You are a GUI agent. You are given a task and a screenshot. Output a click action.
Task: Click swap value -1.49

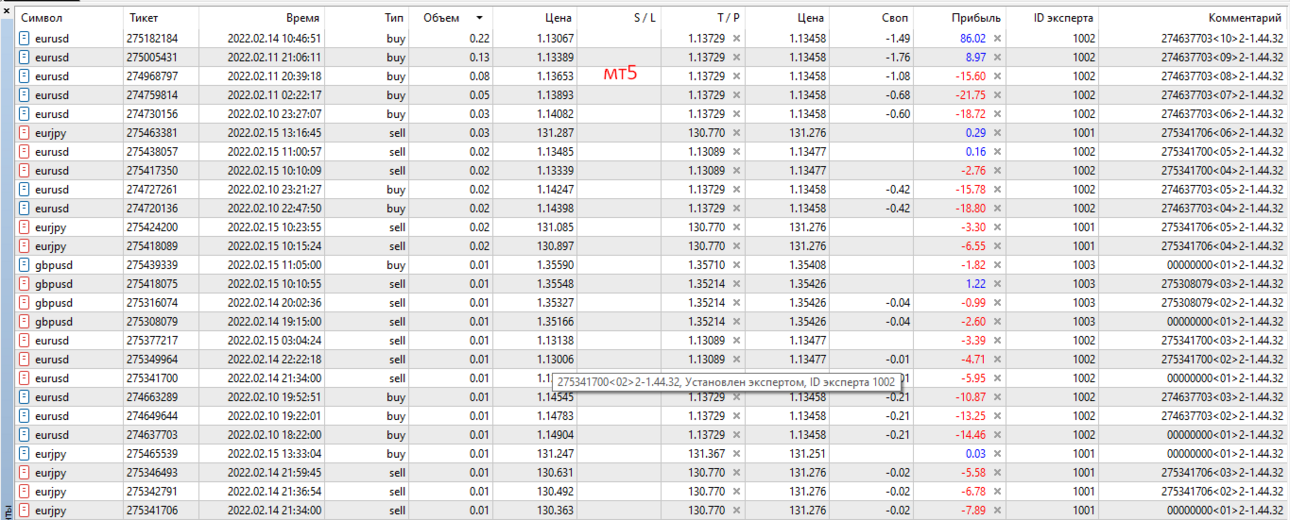898,38
